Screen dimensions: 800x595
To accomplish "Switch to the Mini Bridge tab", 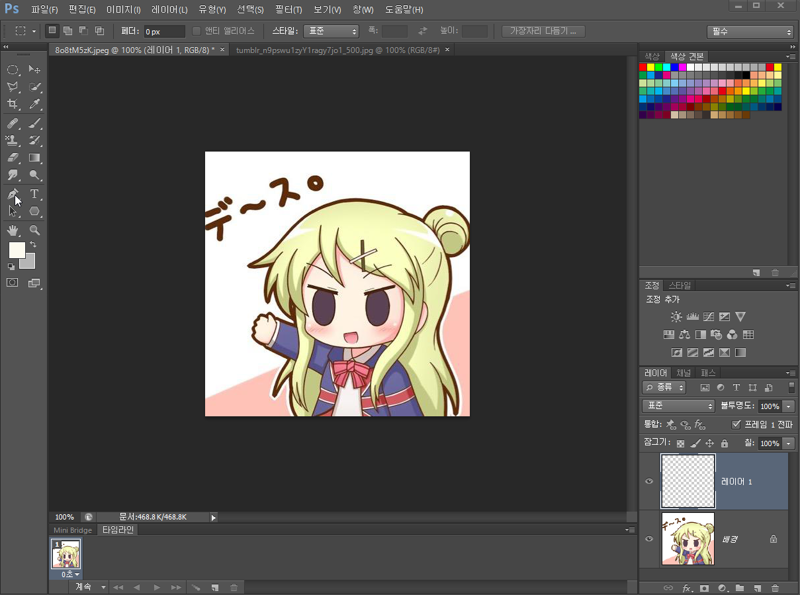I will coord(72,530).
